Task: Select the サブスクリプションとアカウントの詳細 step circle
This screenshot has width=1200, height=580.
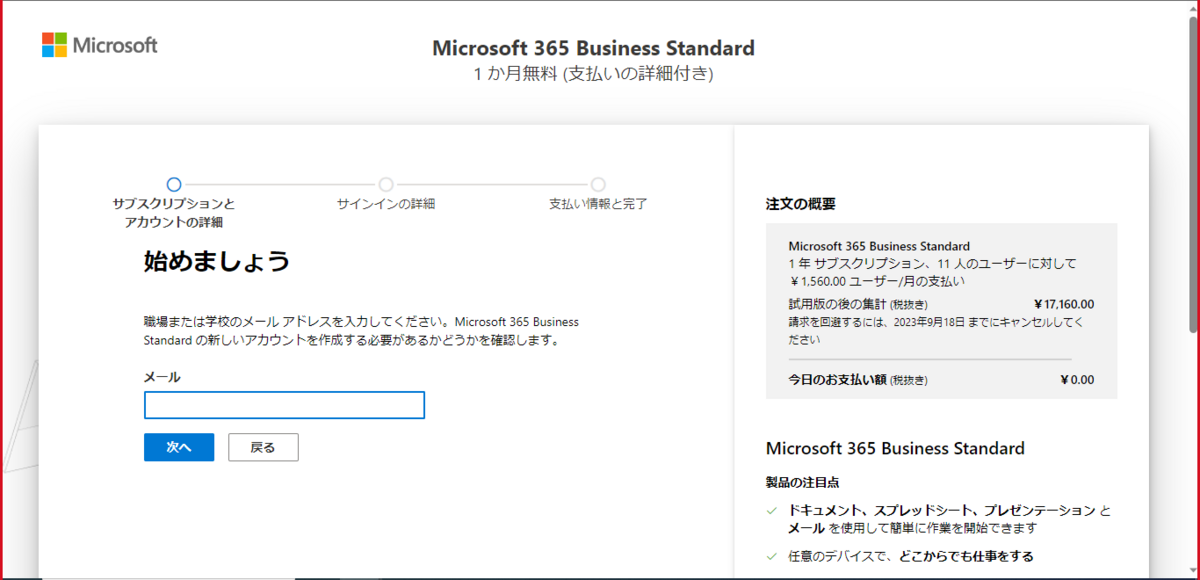Action: [174, 184]
